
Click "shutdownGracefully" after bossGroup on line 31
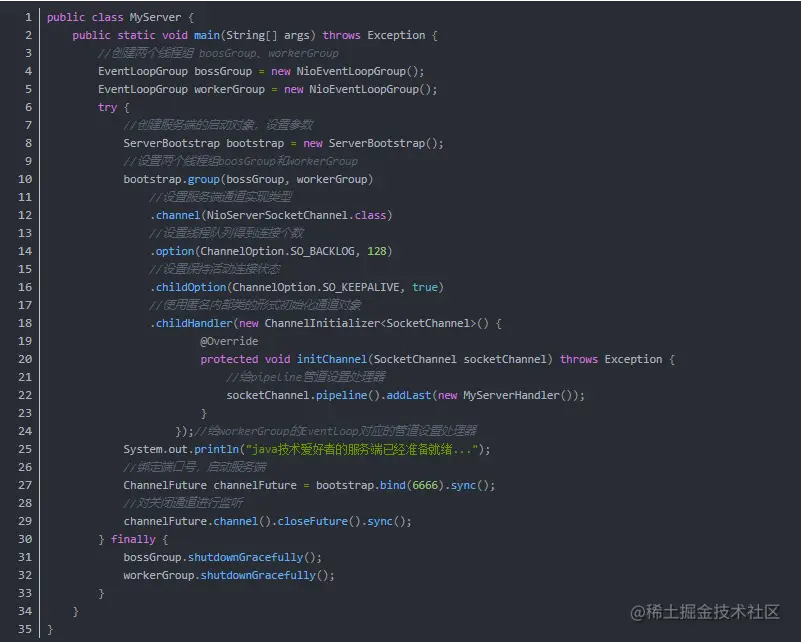click(x=245, y=557)
